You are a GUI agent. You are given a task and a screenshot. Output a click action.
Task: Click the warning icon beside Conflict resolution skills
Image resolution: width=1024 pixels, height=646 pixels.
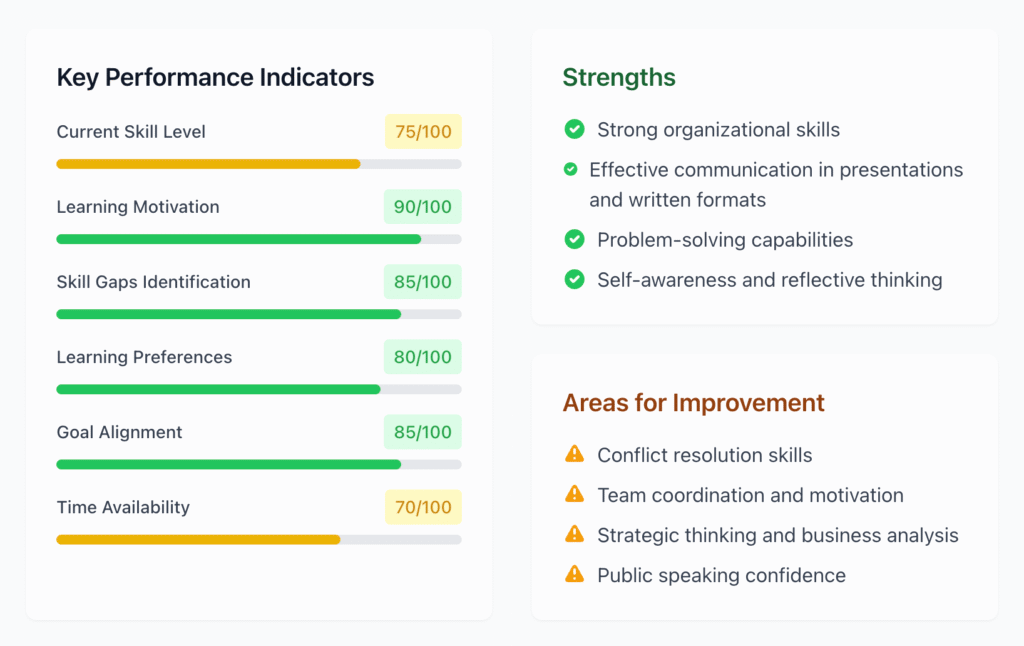coord(574,455)
